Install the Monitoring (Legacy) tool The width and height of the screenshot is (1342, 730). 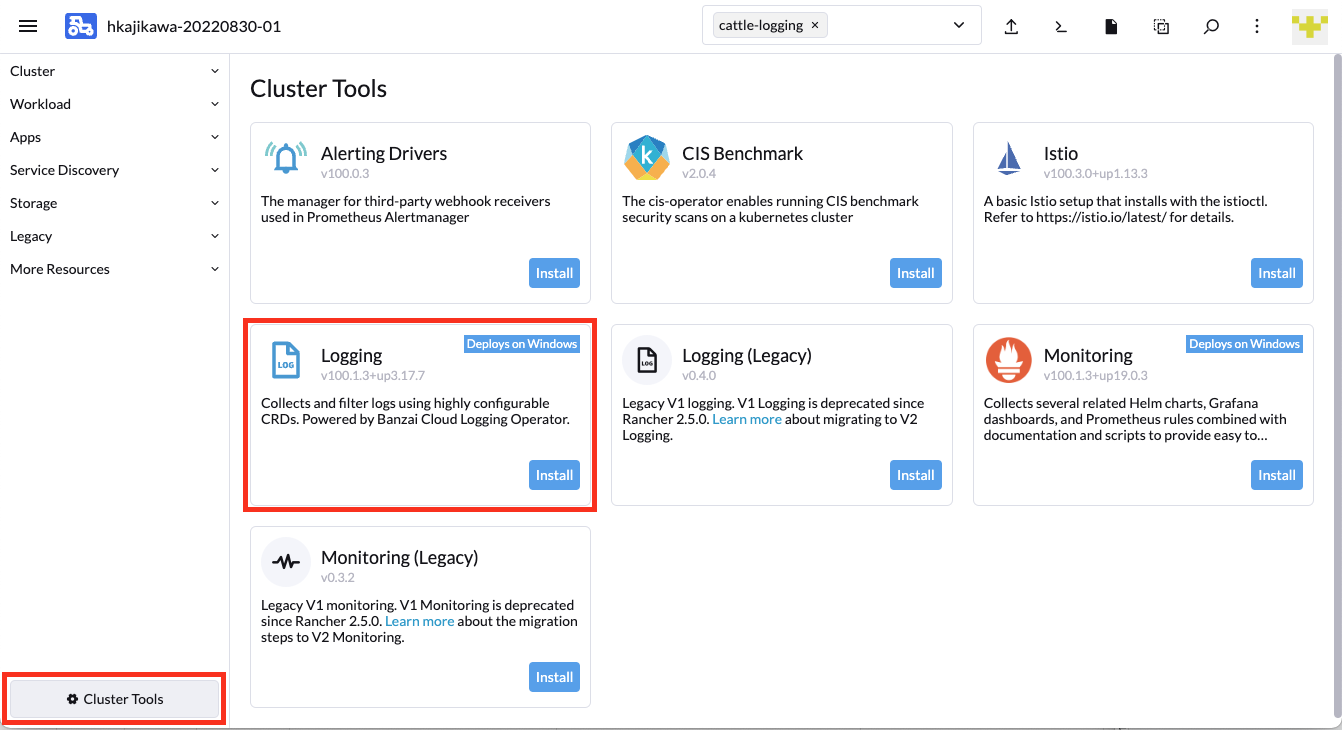coord(554,677)
